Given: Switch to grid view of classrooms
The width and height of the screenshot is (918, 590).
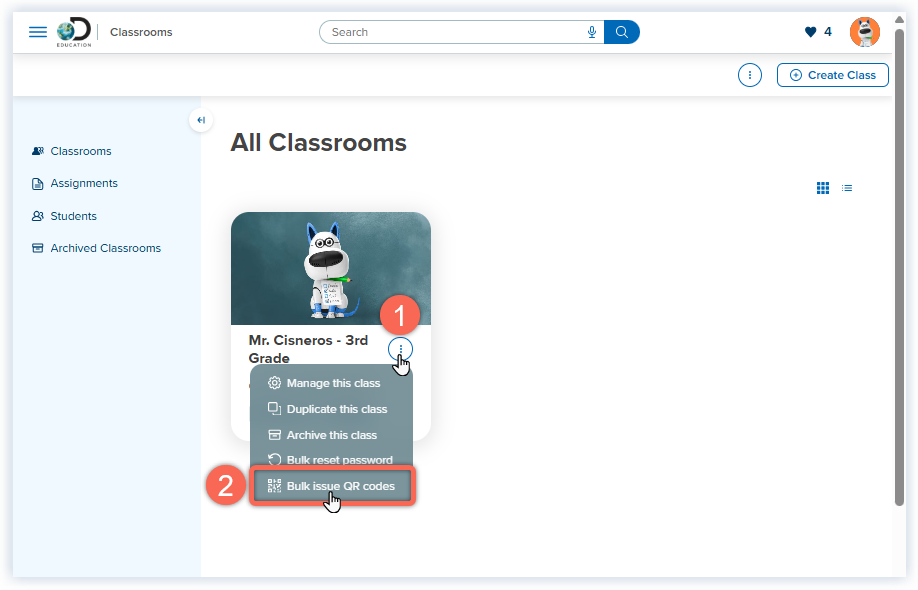Looking at the screenshot, I should [x=823, y=187].
